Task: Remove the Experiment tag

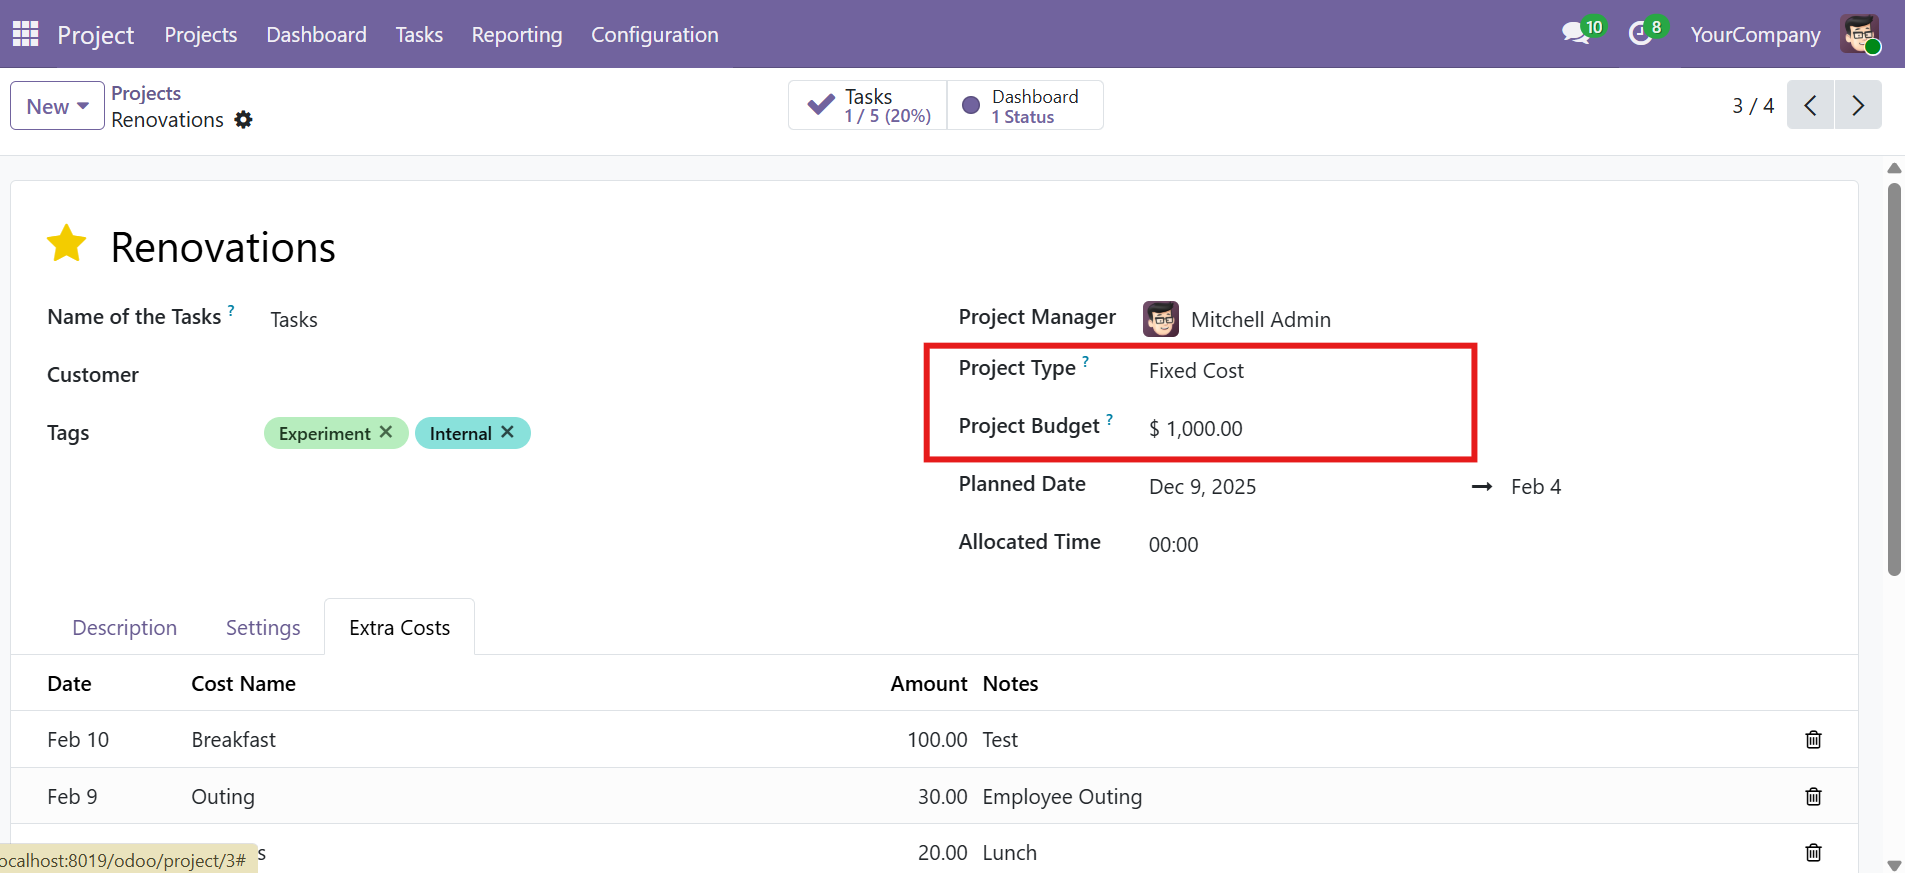Action: pyautogui.click(x=386, y=432)
